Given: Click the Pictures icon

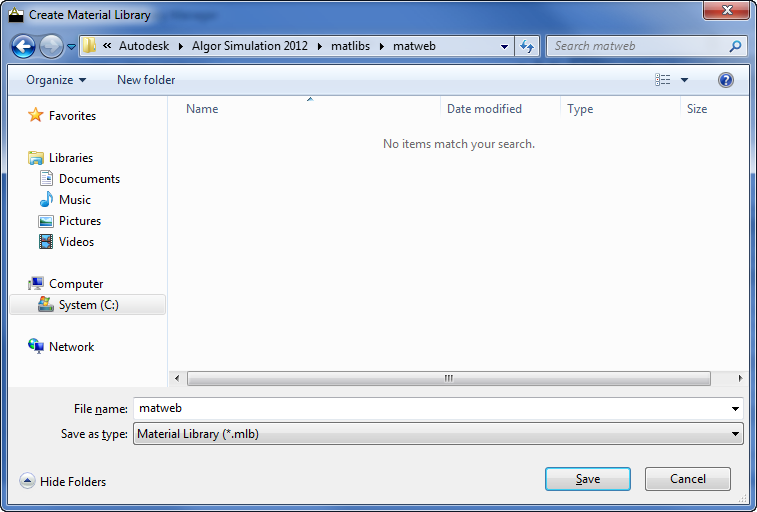Looking at the screenshot, I should (x=46, y=221).
